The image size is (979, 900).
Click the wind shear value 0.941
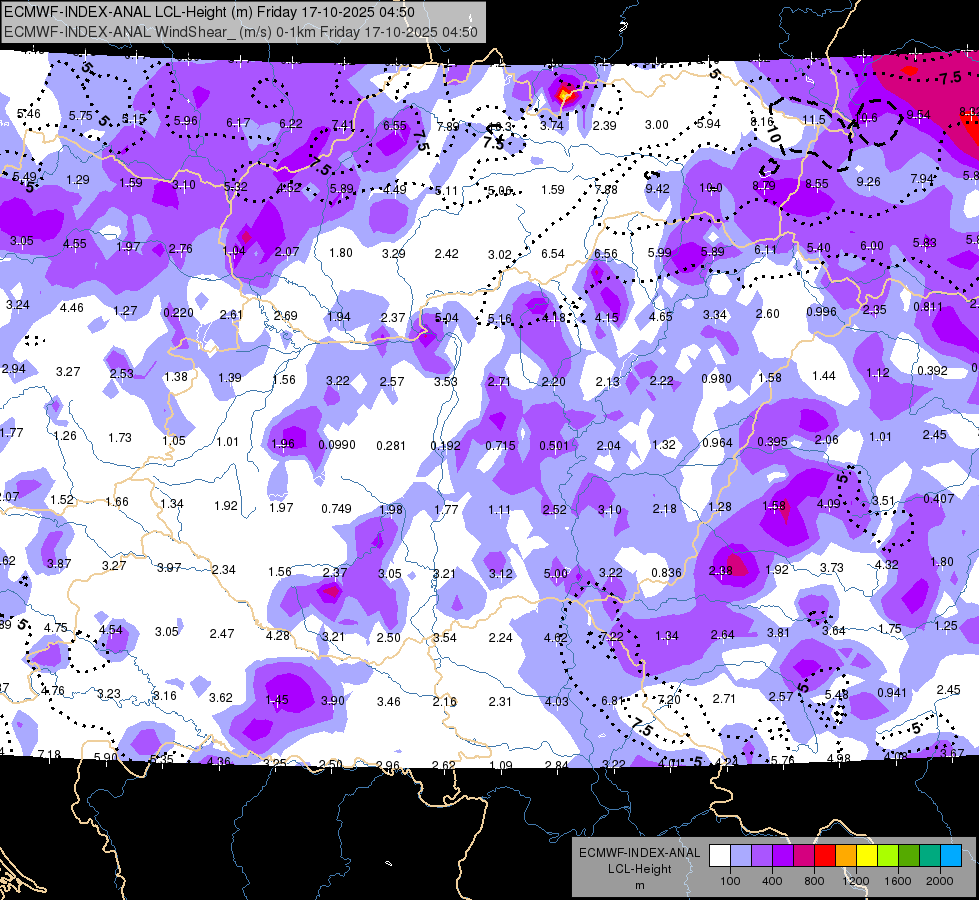coord(892,692)
